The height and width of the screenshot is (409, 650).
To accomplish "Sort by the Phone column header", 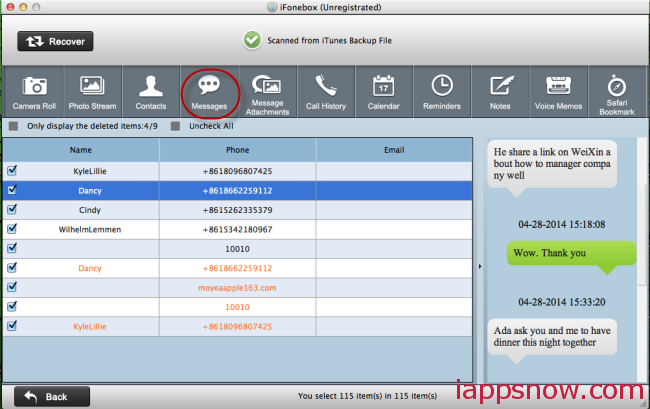I will pyautogui.click(x=238, y=150).
